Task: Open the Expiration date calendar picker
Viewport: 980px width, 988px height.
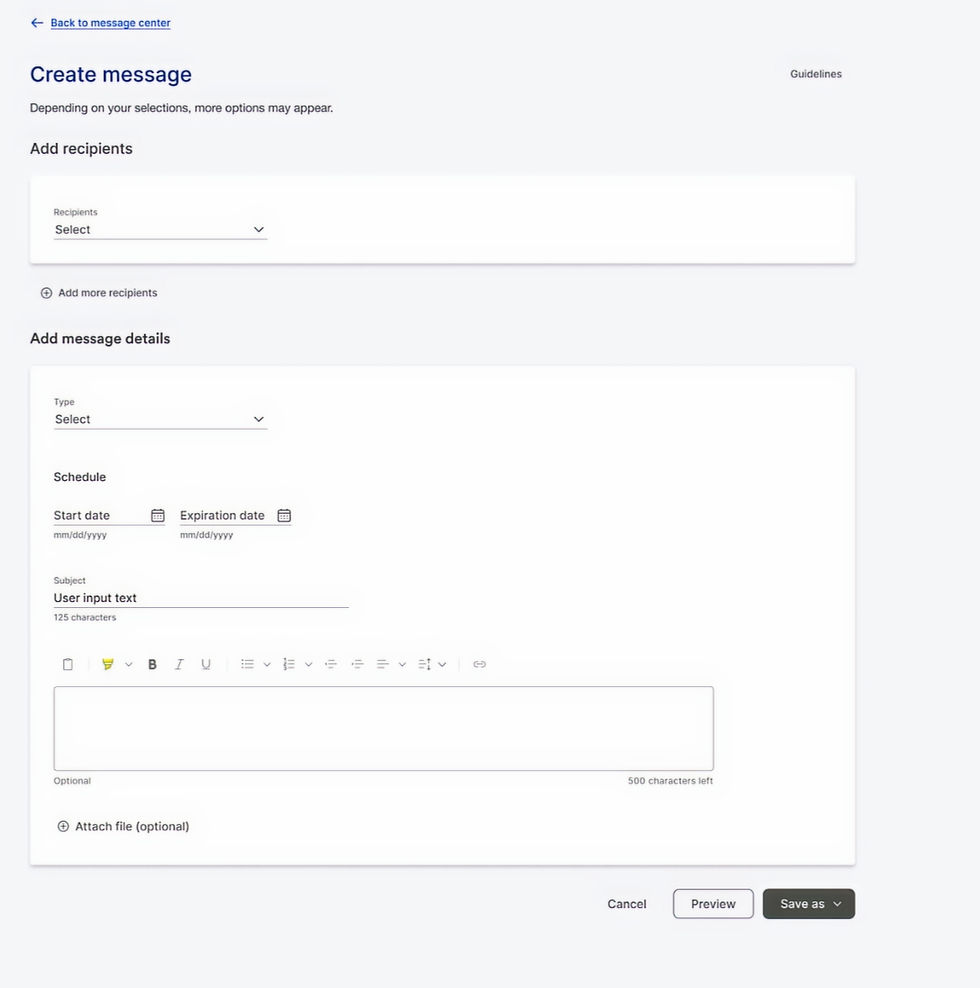Action: click(284, 515)
